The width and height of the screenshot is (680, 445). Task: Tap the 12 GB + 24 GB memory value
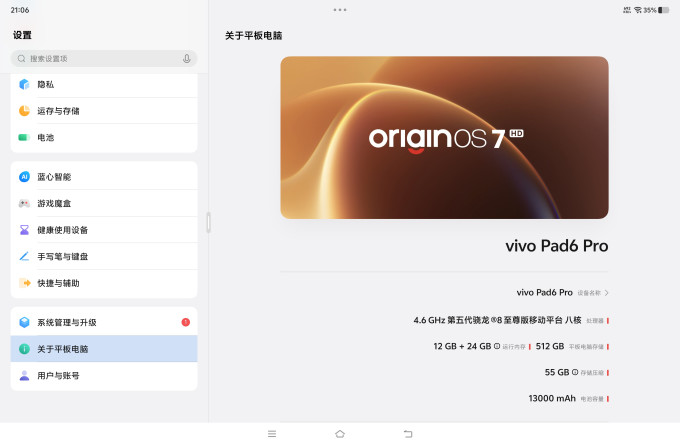coord(462,346)
